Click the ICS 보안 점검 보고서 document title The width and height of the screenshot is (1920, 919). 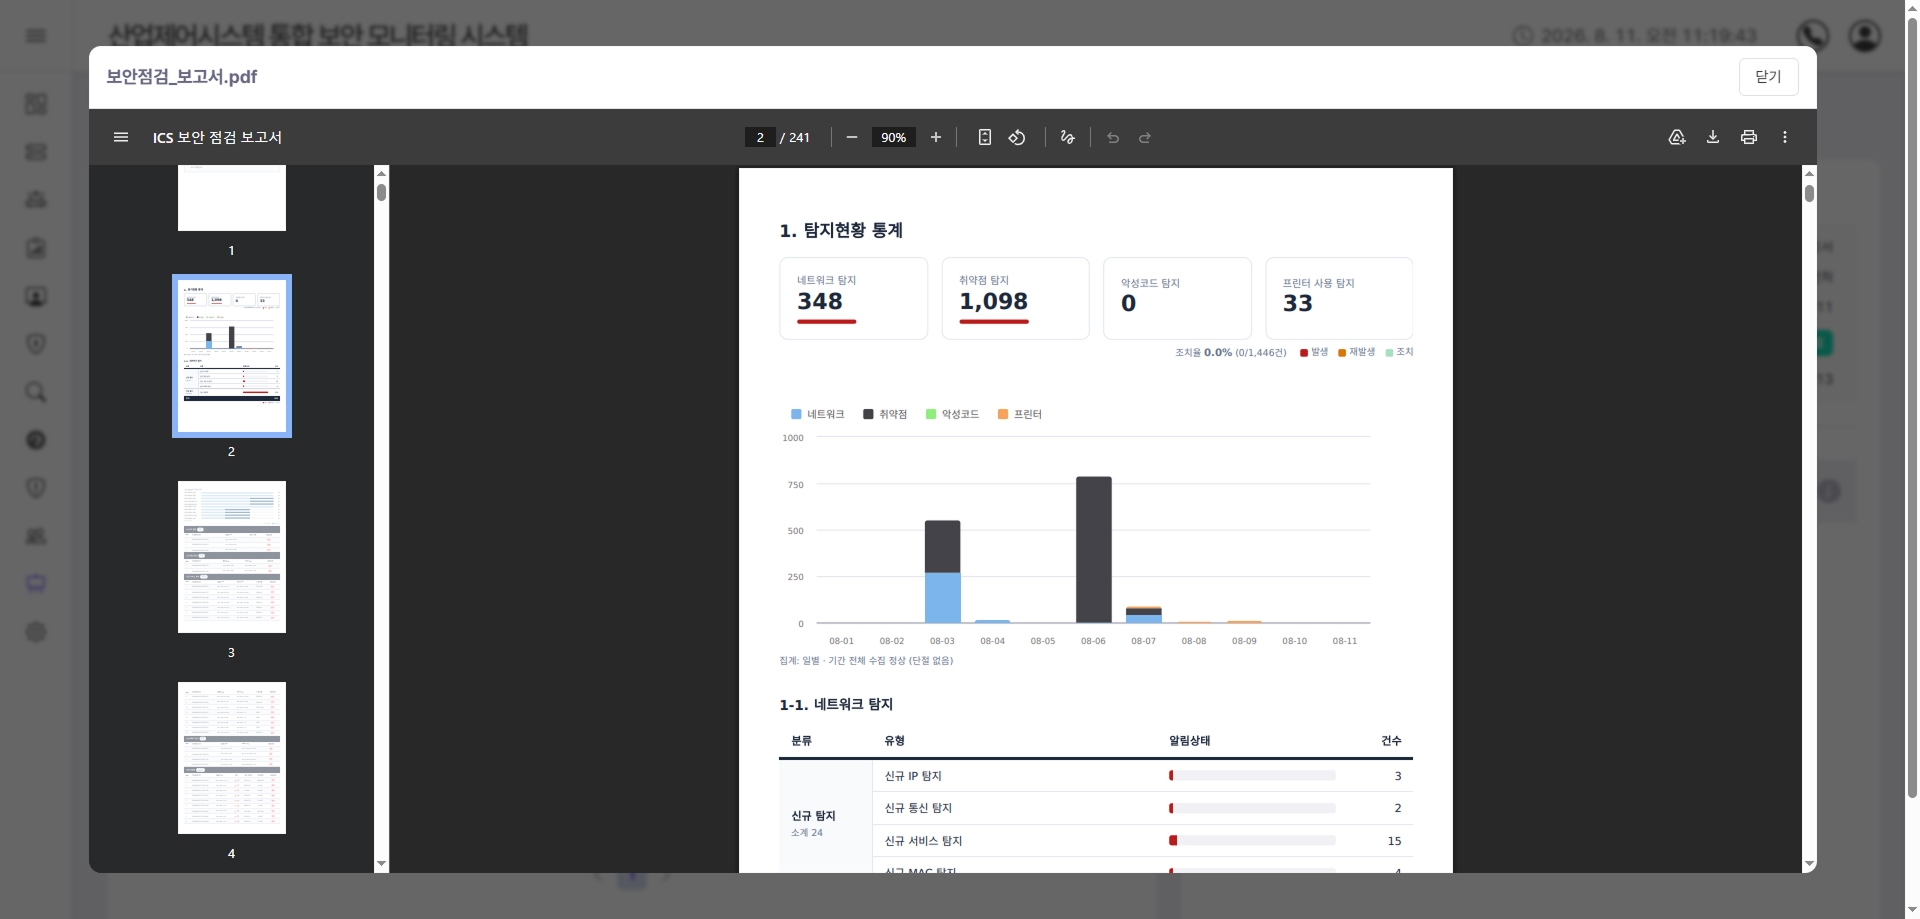(217, 137)
